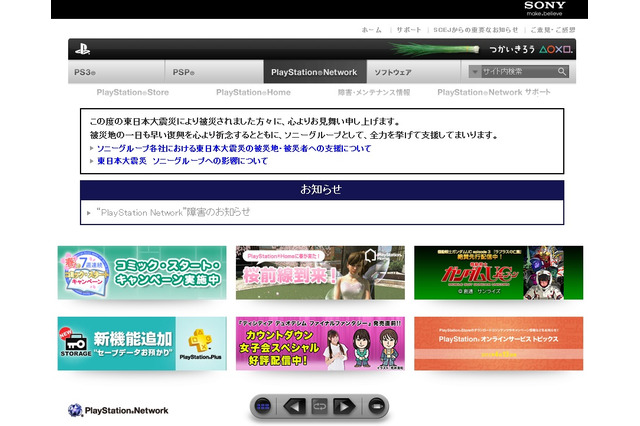Open the search scope dropdown arrow
640x426 pixels.
[x=475, y=72]
